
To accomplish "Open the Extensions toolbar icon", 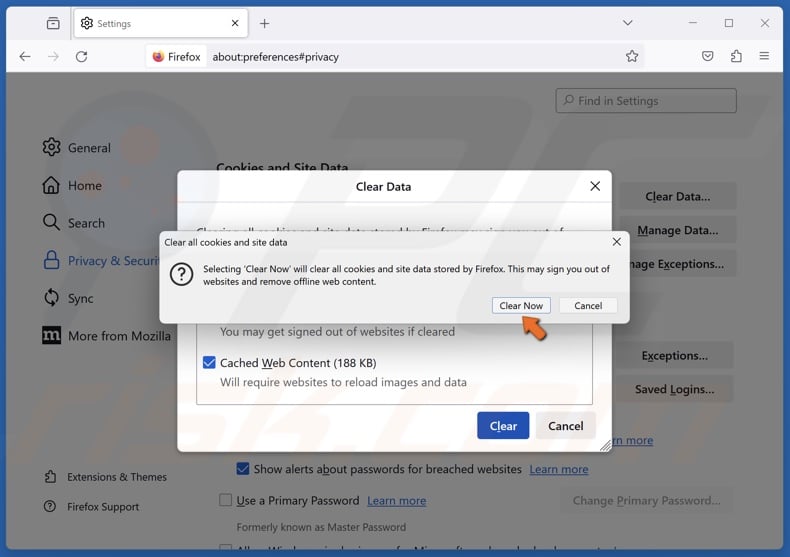I will (736, 56).
